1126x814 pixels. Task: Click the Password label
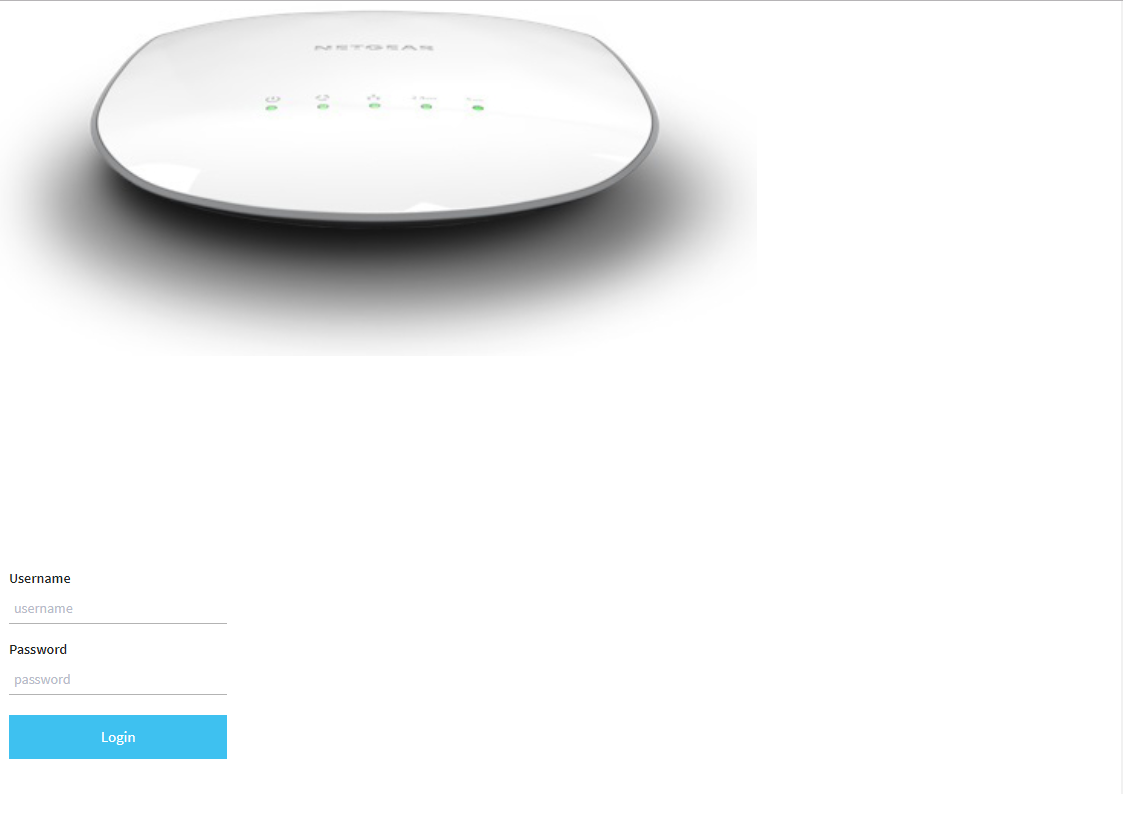click(x=38, y=650)
